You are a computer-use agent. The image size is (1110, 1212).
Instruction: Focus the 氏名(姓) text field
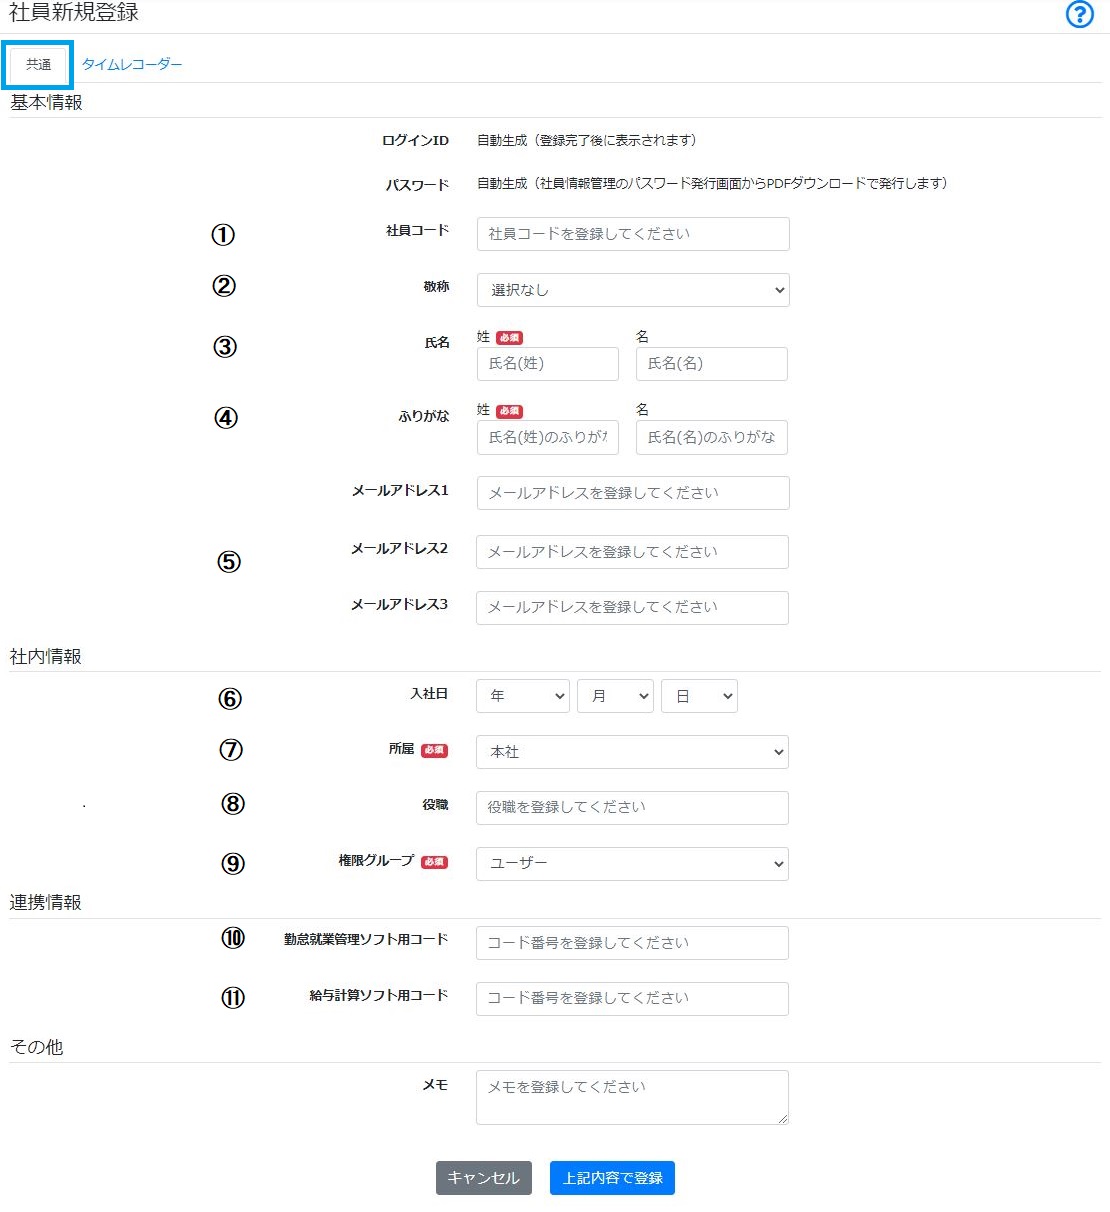click(x=548, y=364)
